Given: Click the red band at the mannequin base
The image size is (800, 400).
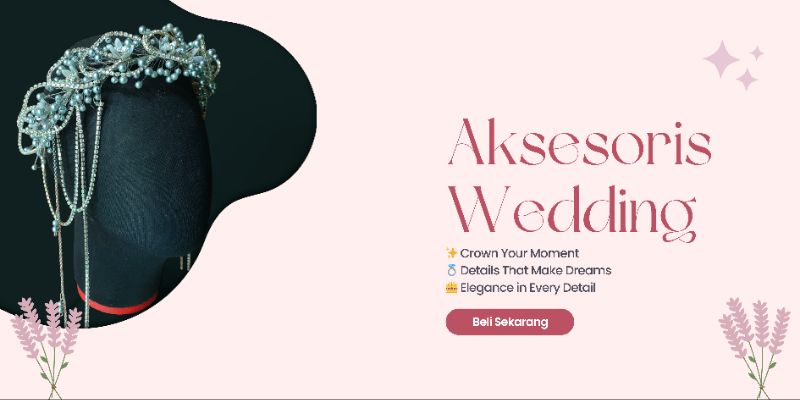Looking at the screenshot, I should (x=117, y=305).
